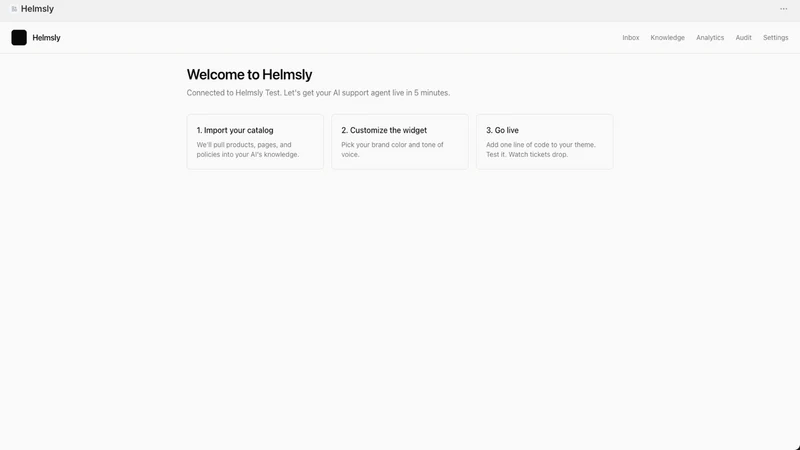Open Settings in the top navigation
The image size is (800, 450).
[776, 37]
